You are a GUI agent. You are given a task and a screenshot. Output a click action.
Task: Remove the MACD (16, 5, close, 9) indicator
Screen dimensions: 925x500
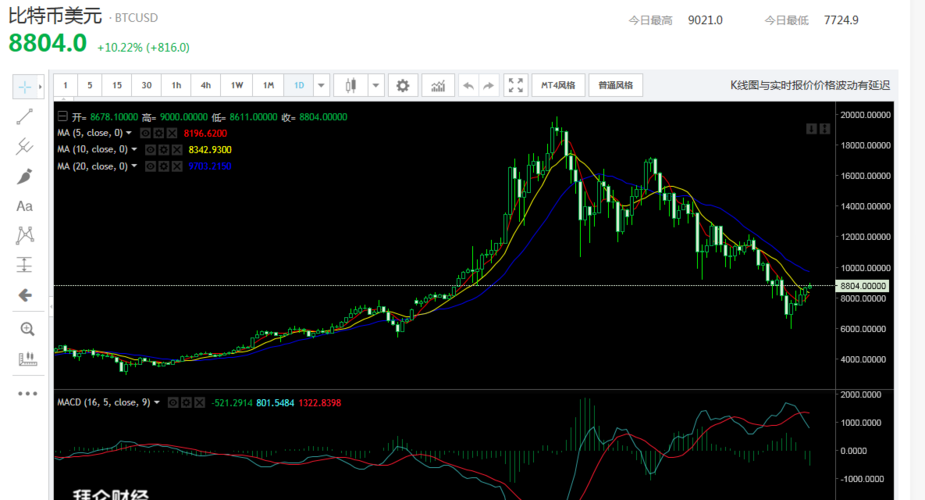point(199,403)
